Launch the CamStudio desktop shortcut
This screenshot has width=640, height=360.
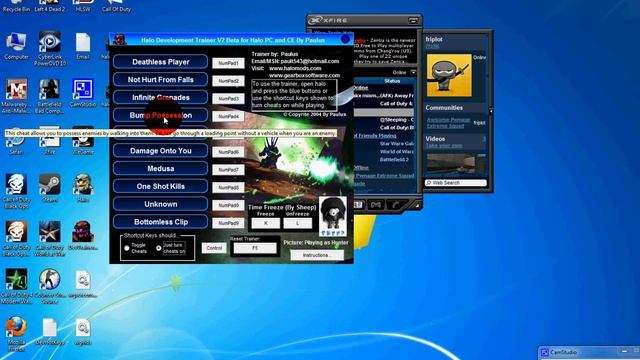tap(83, 93)
